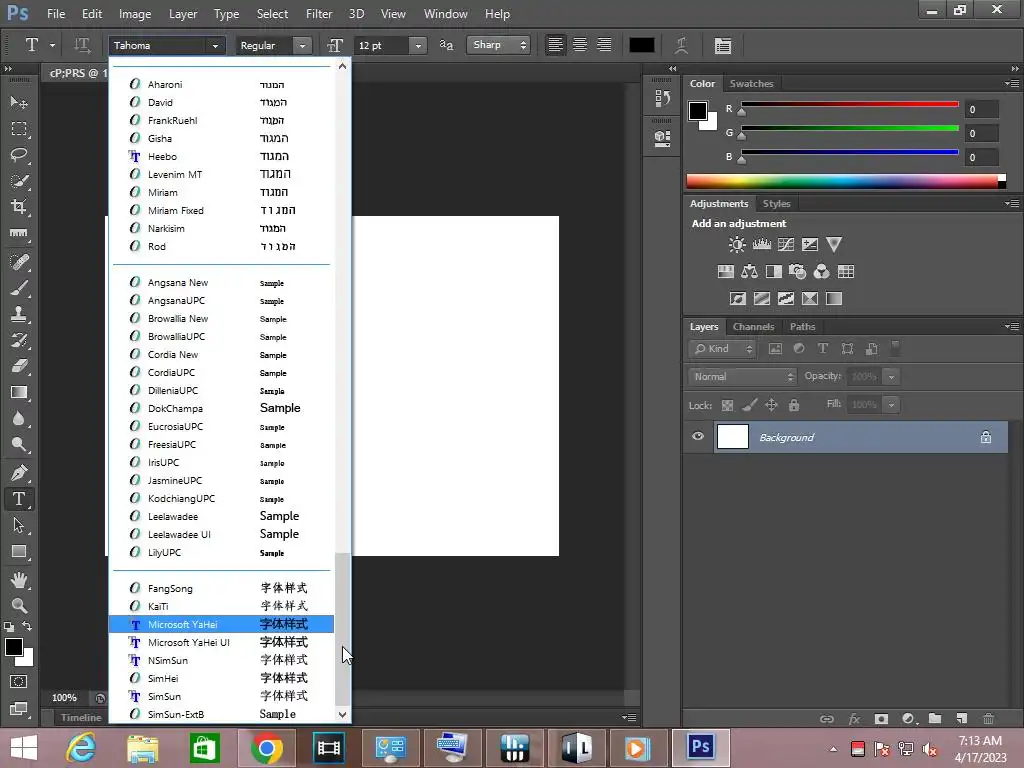Screen dimensions: 1024x768
Task: Select the Healing Brush tool
Action: (x=19, y=262)
